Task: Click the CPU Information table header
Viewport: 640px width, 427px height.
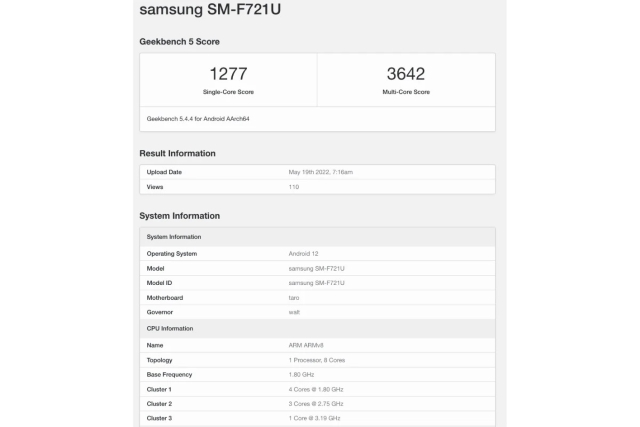Action: coord(317,329)
